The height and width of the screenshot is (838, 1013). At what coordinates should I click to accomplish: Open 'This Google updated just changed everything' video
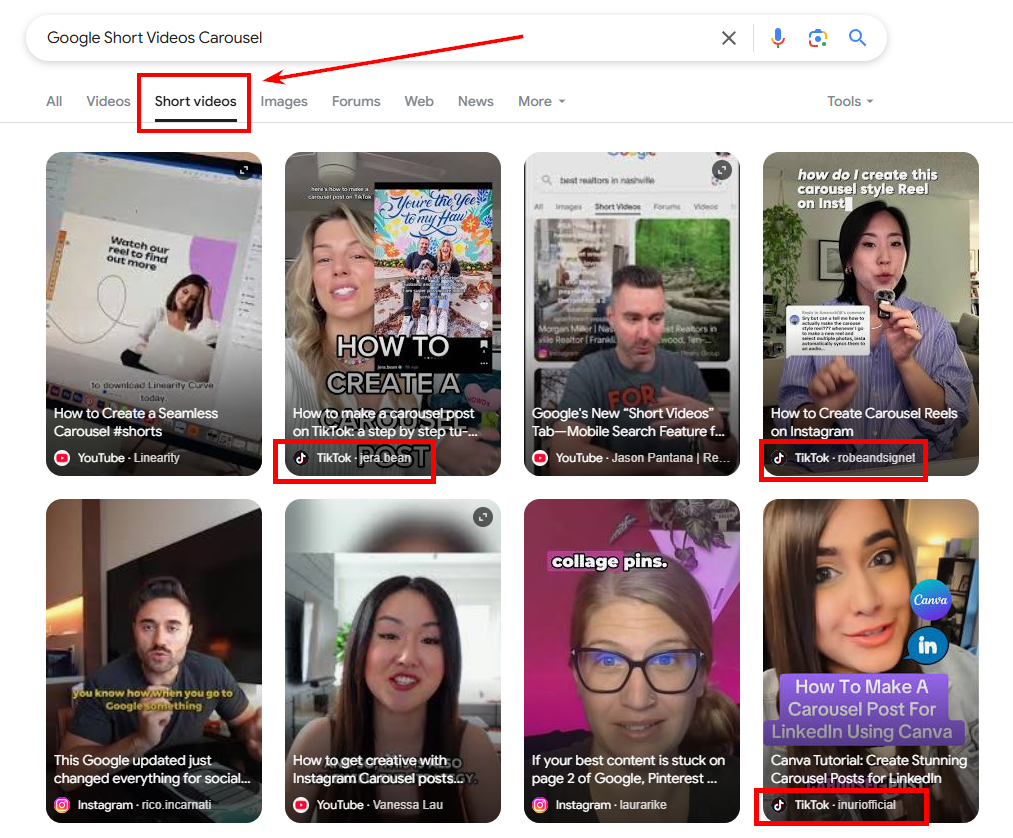pyautogui.click(x=152, y=769)
